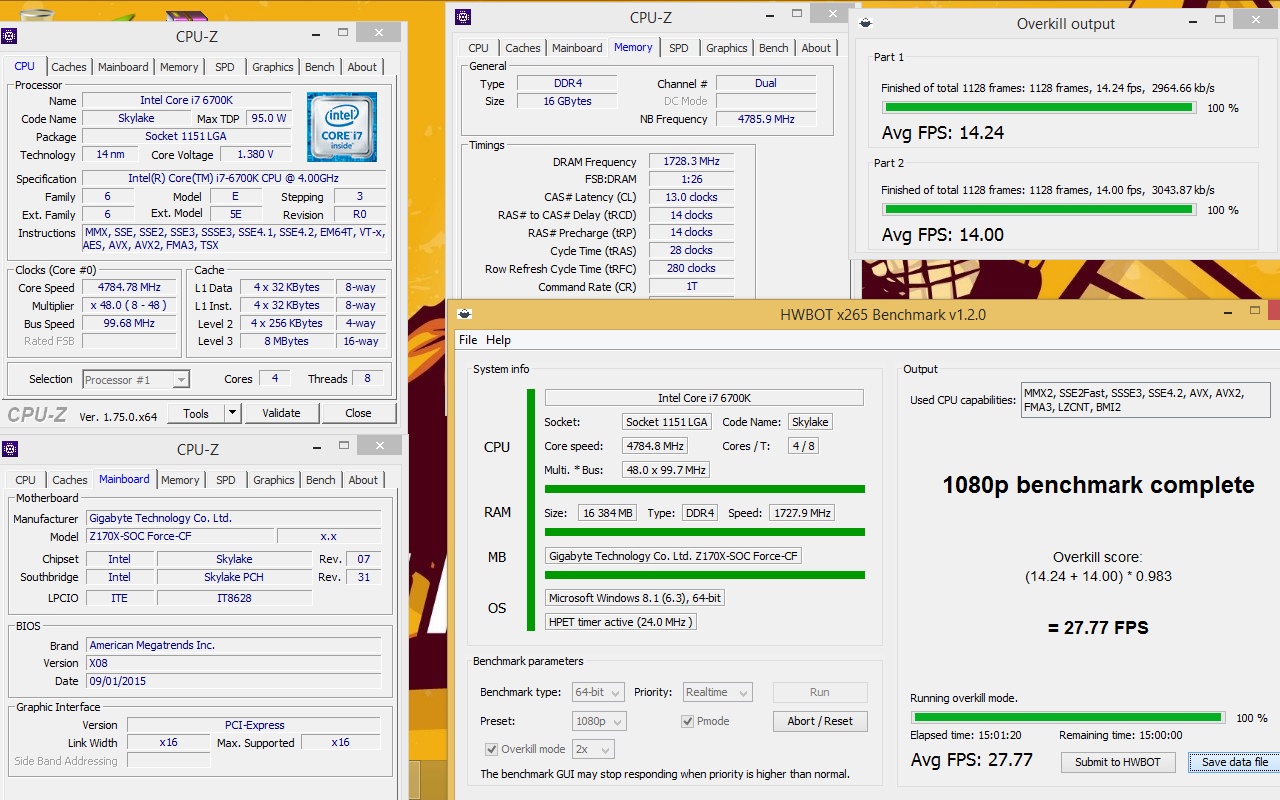Image resolution: width=1280 pixels, height=800 pixels.
Task: Click BIOS Date 09/01/2015 field
Action: (x=233, y=681)
